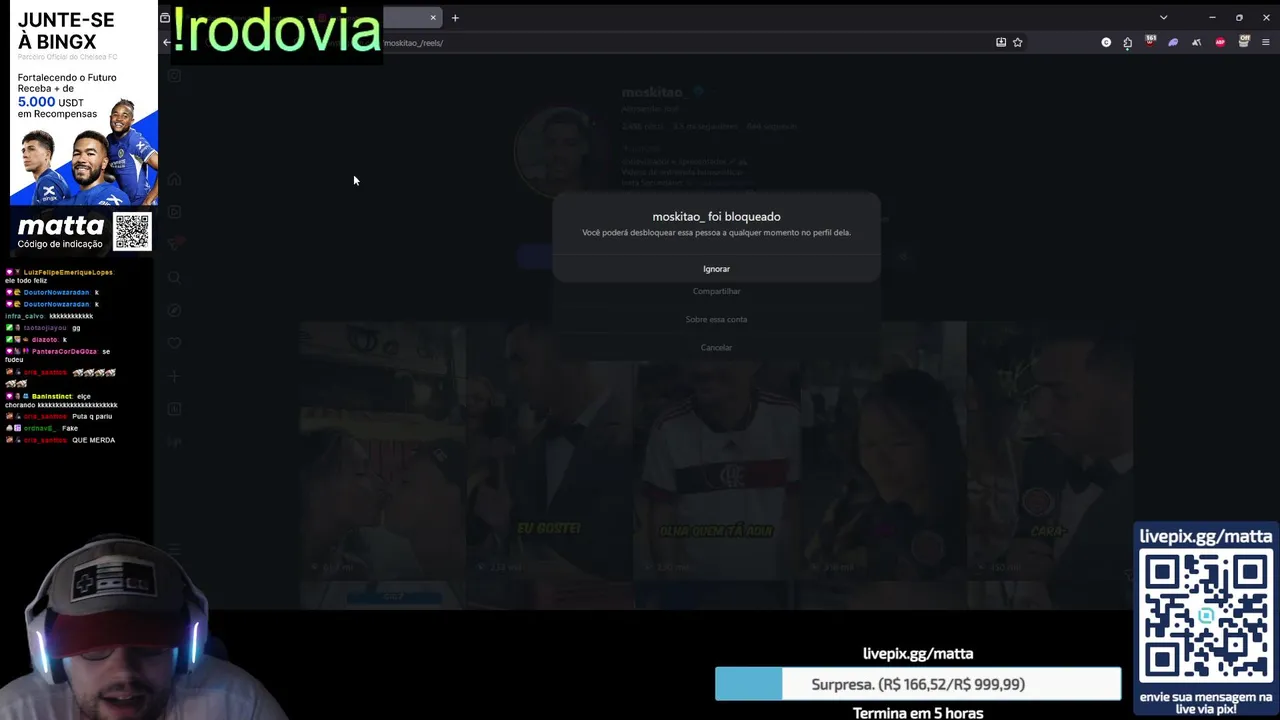This screenshot has width=1280, height=720.
Task: Click the Instagram logo in sidebar
Action: (x=174, y=76)
